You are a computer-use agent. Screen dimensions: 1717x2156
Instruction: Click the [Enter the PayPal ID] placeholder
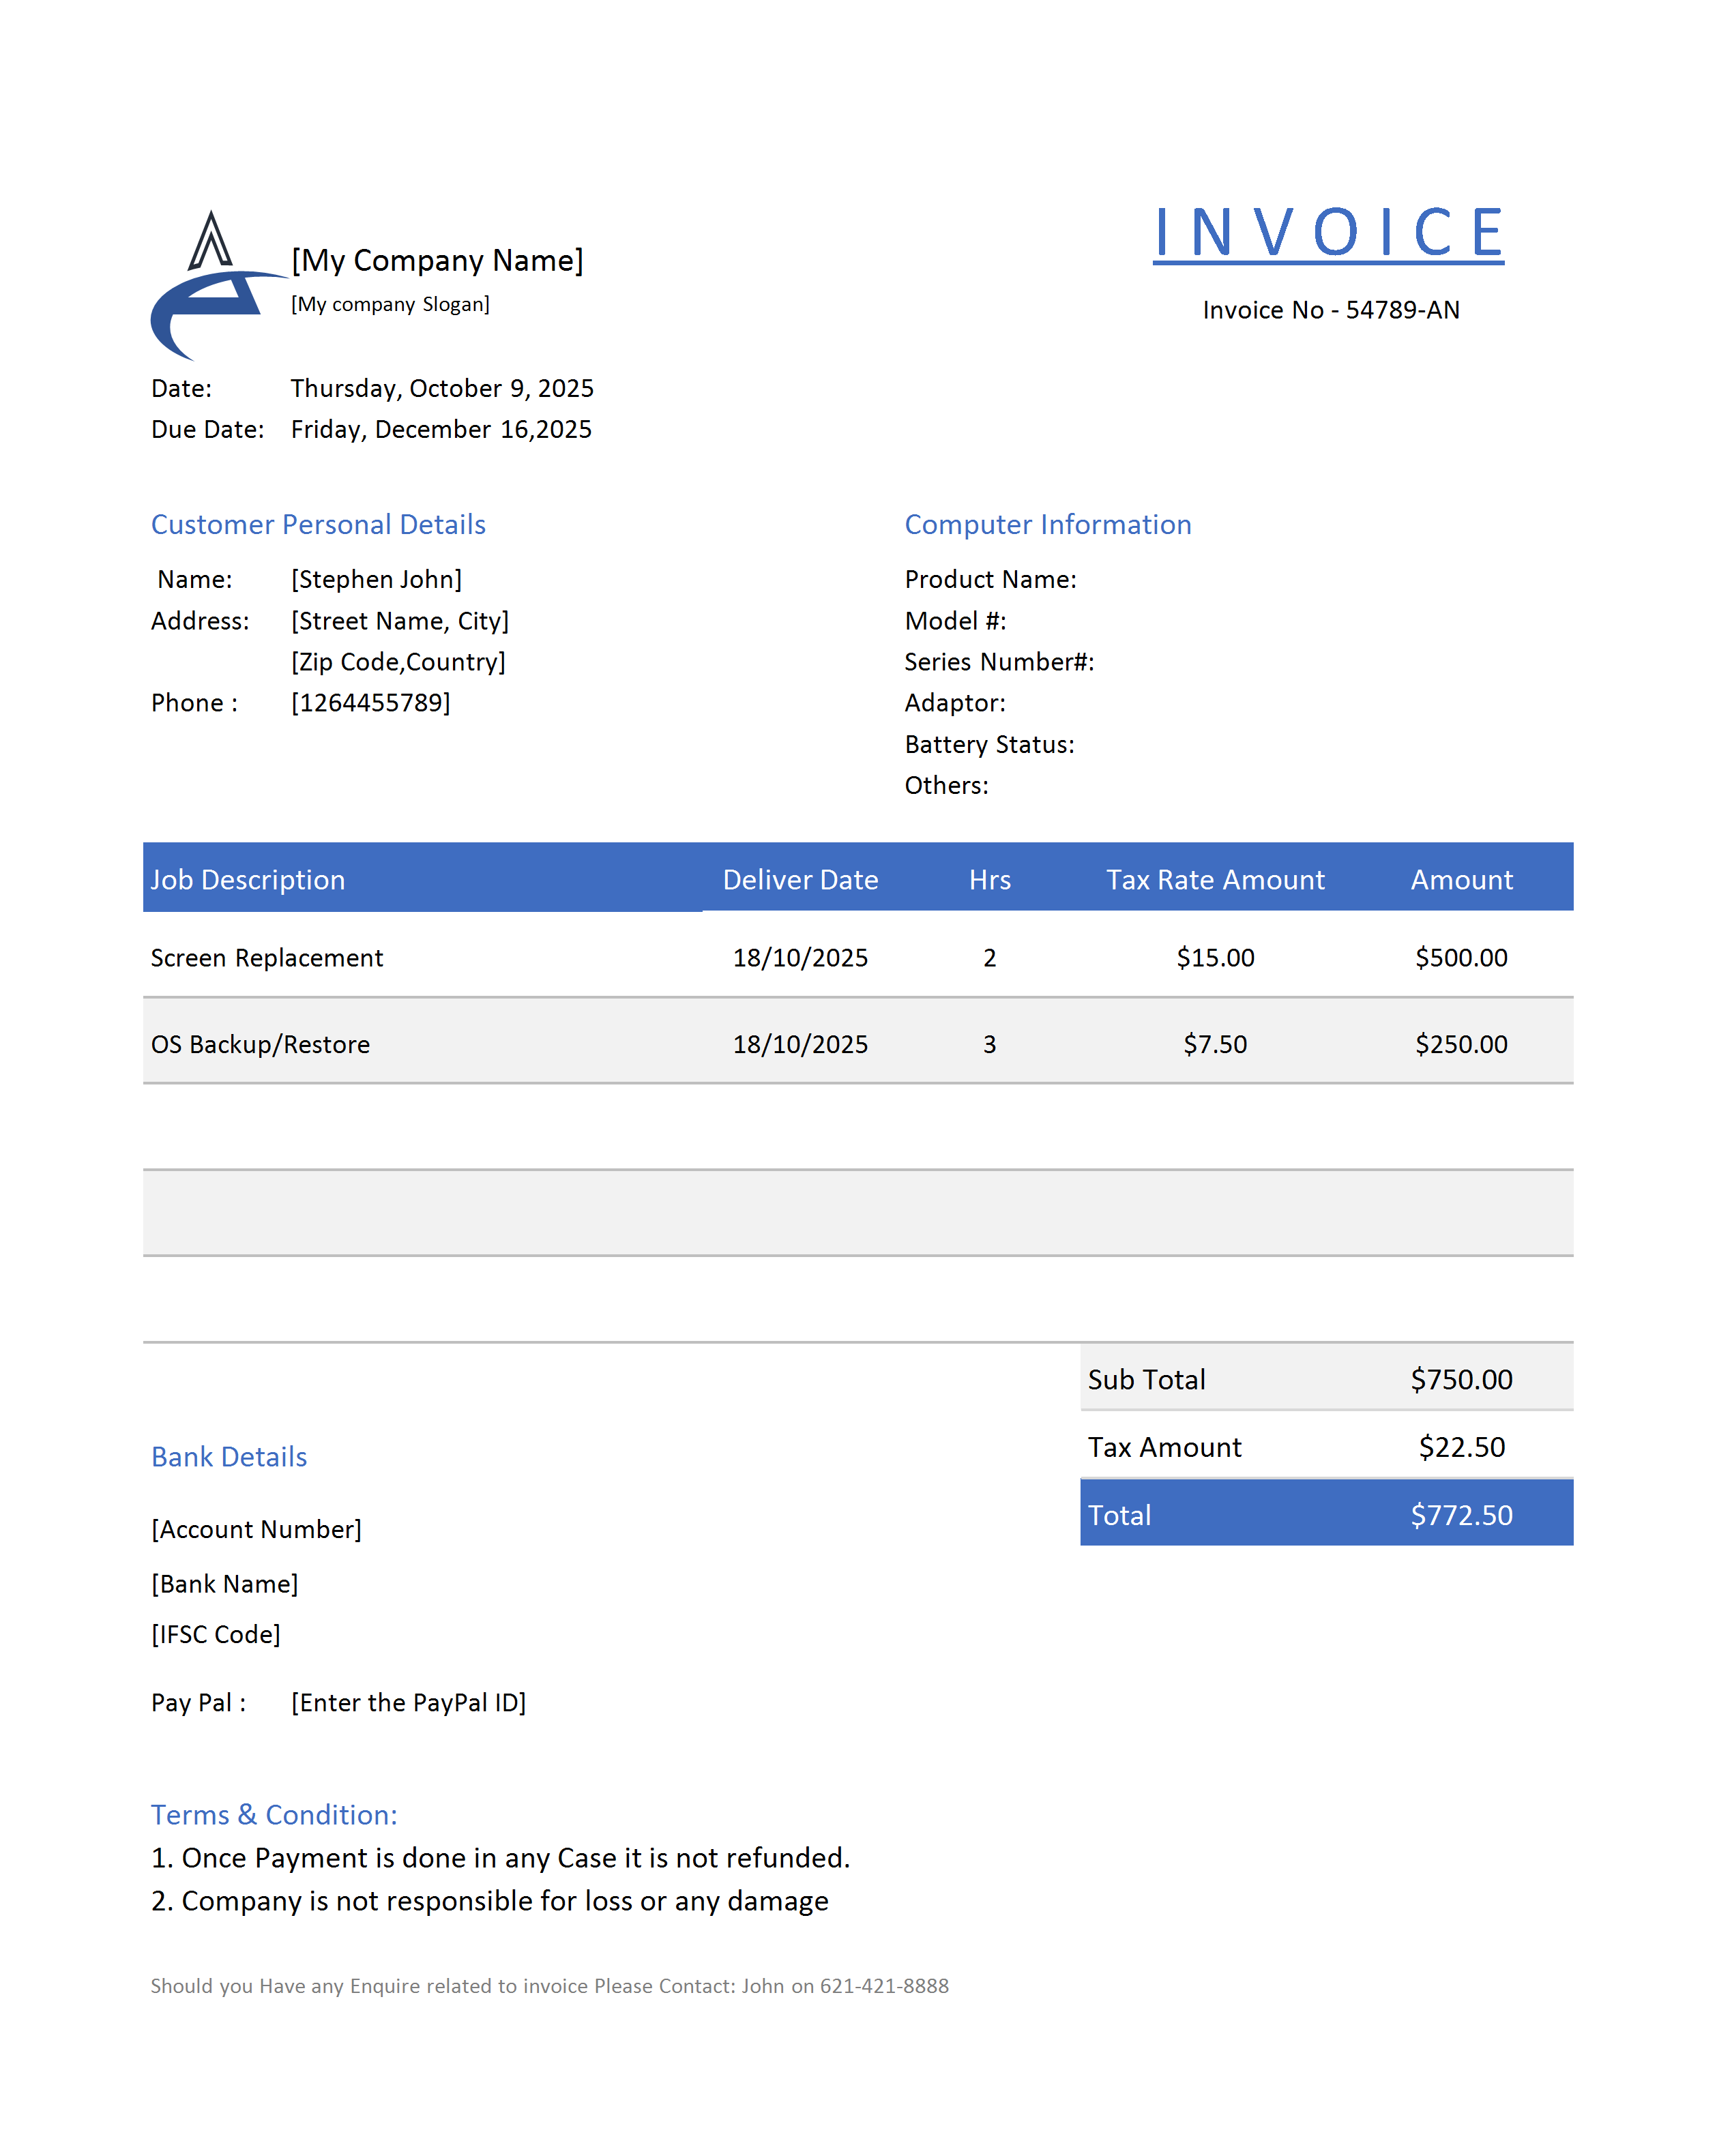(408, 1703)
